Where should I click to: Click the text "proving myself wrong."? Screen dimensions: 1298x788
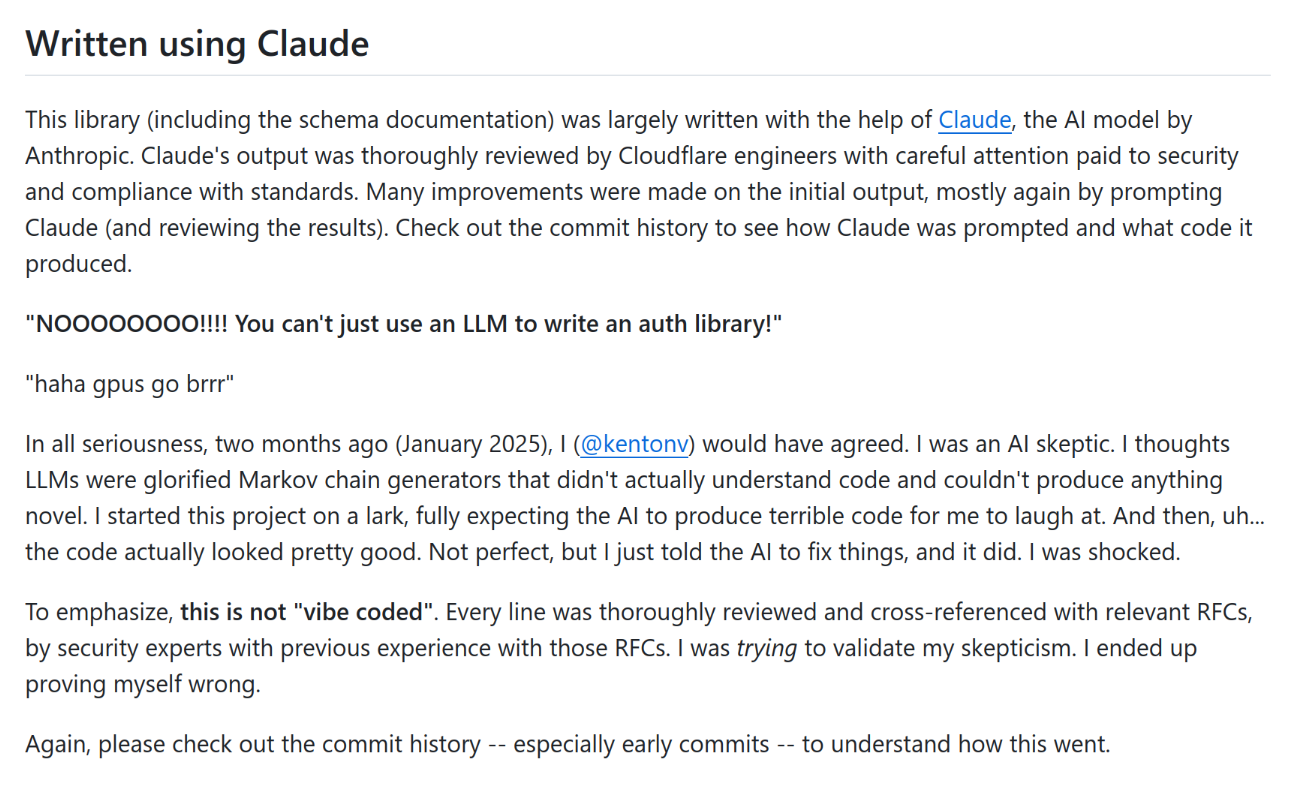pos(142,684)
